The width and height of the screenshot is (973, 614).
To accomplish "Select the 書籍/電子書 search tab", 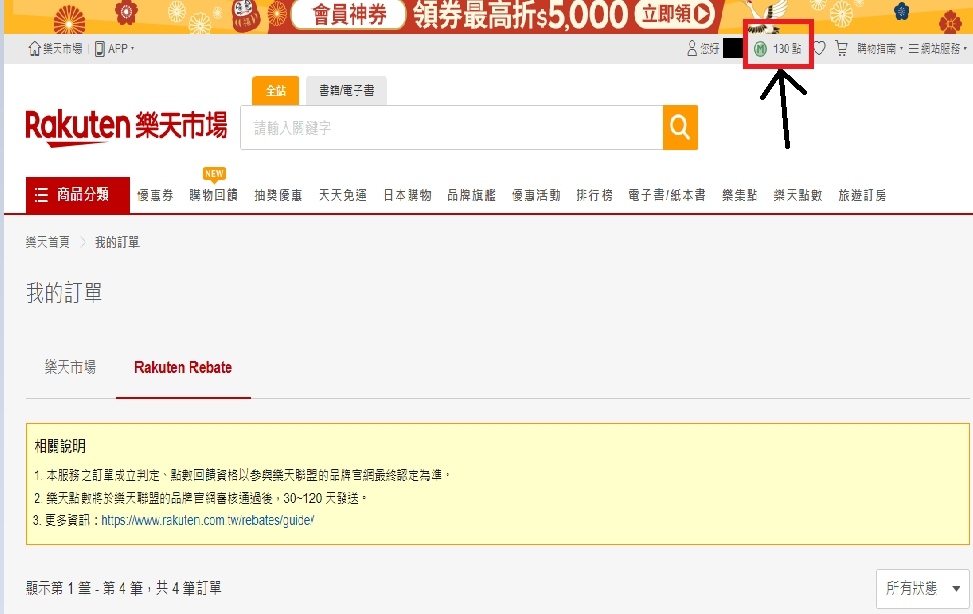I will tap(346, 91).
